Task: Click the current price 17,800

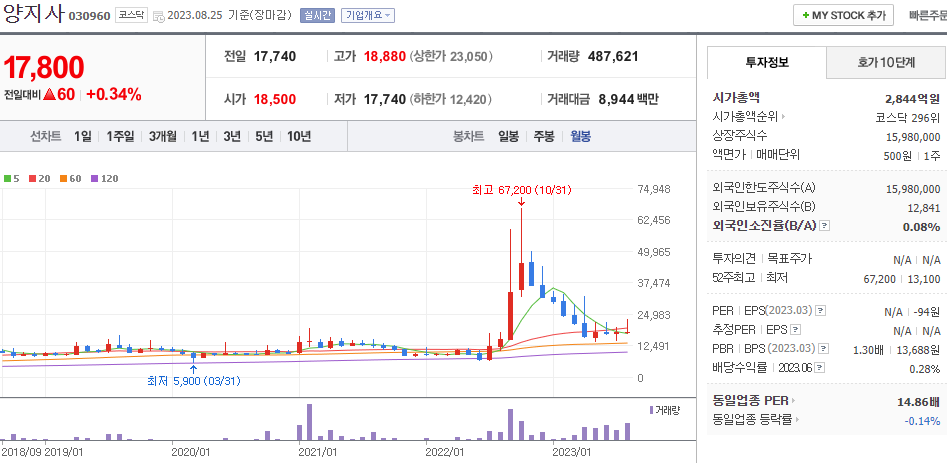Action: tap(44, 68)
